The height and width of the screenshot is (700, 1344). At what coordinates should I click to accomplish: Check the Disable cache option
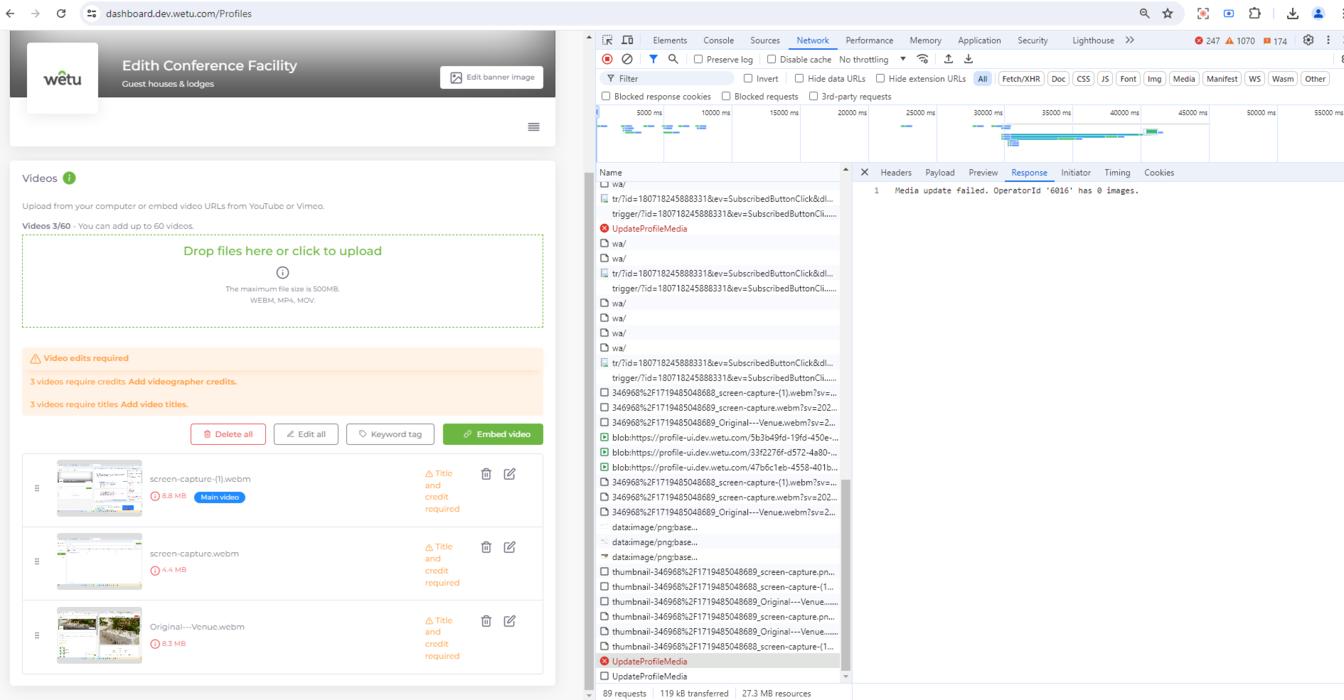point(771,59)
